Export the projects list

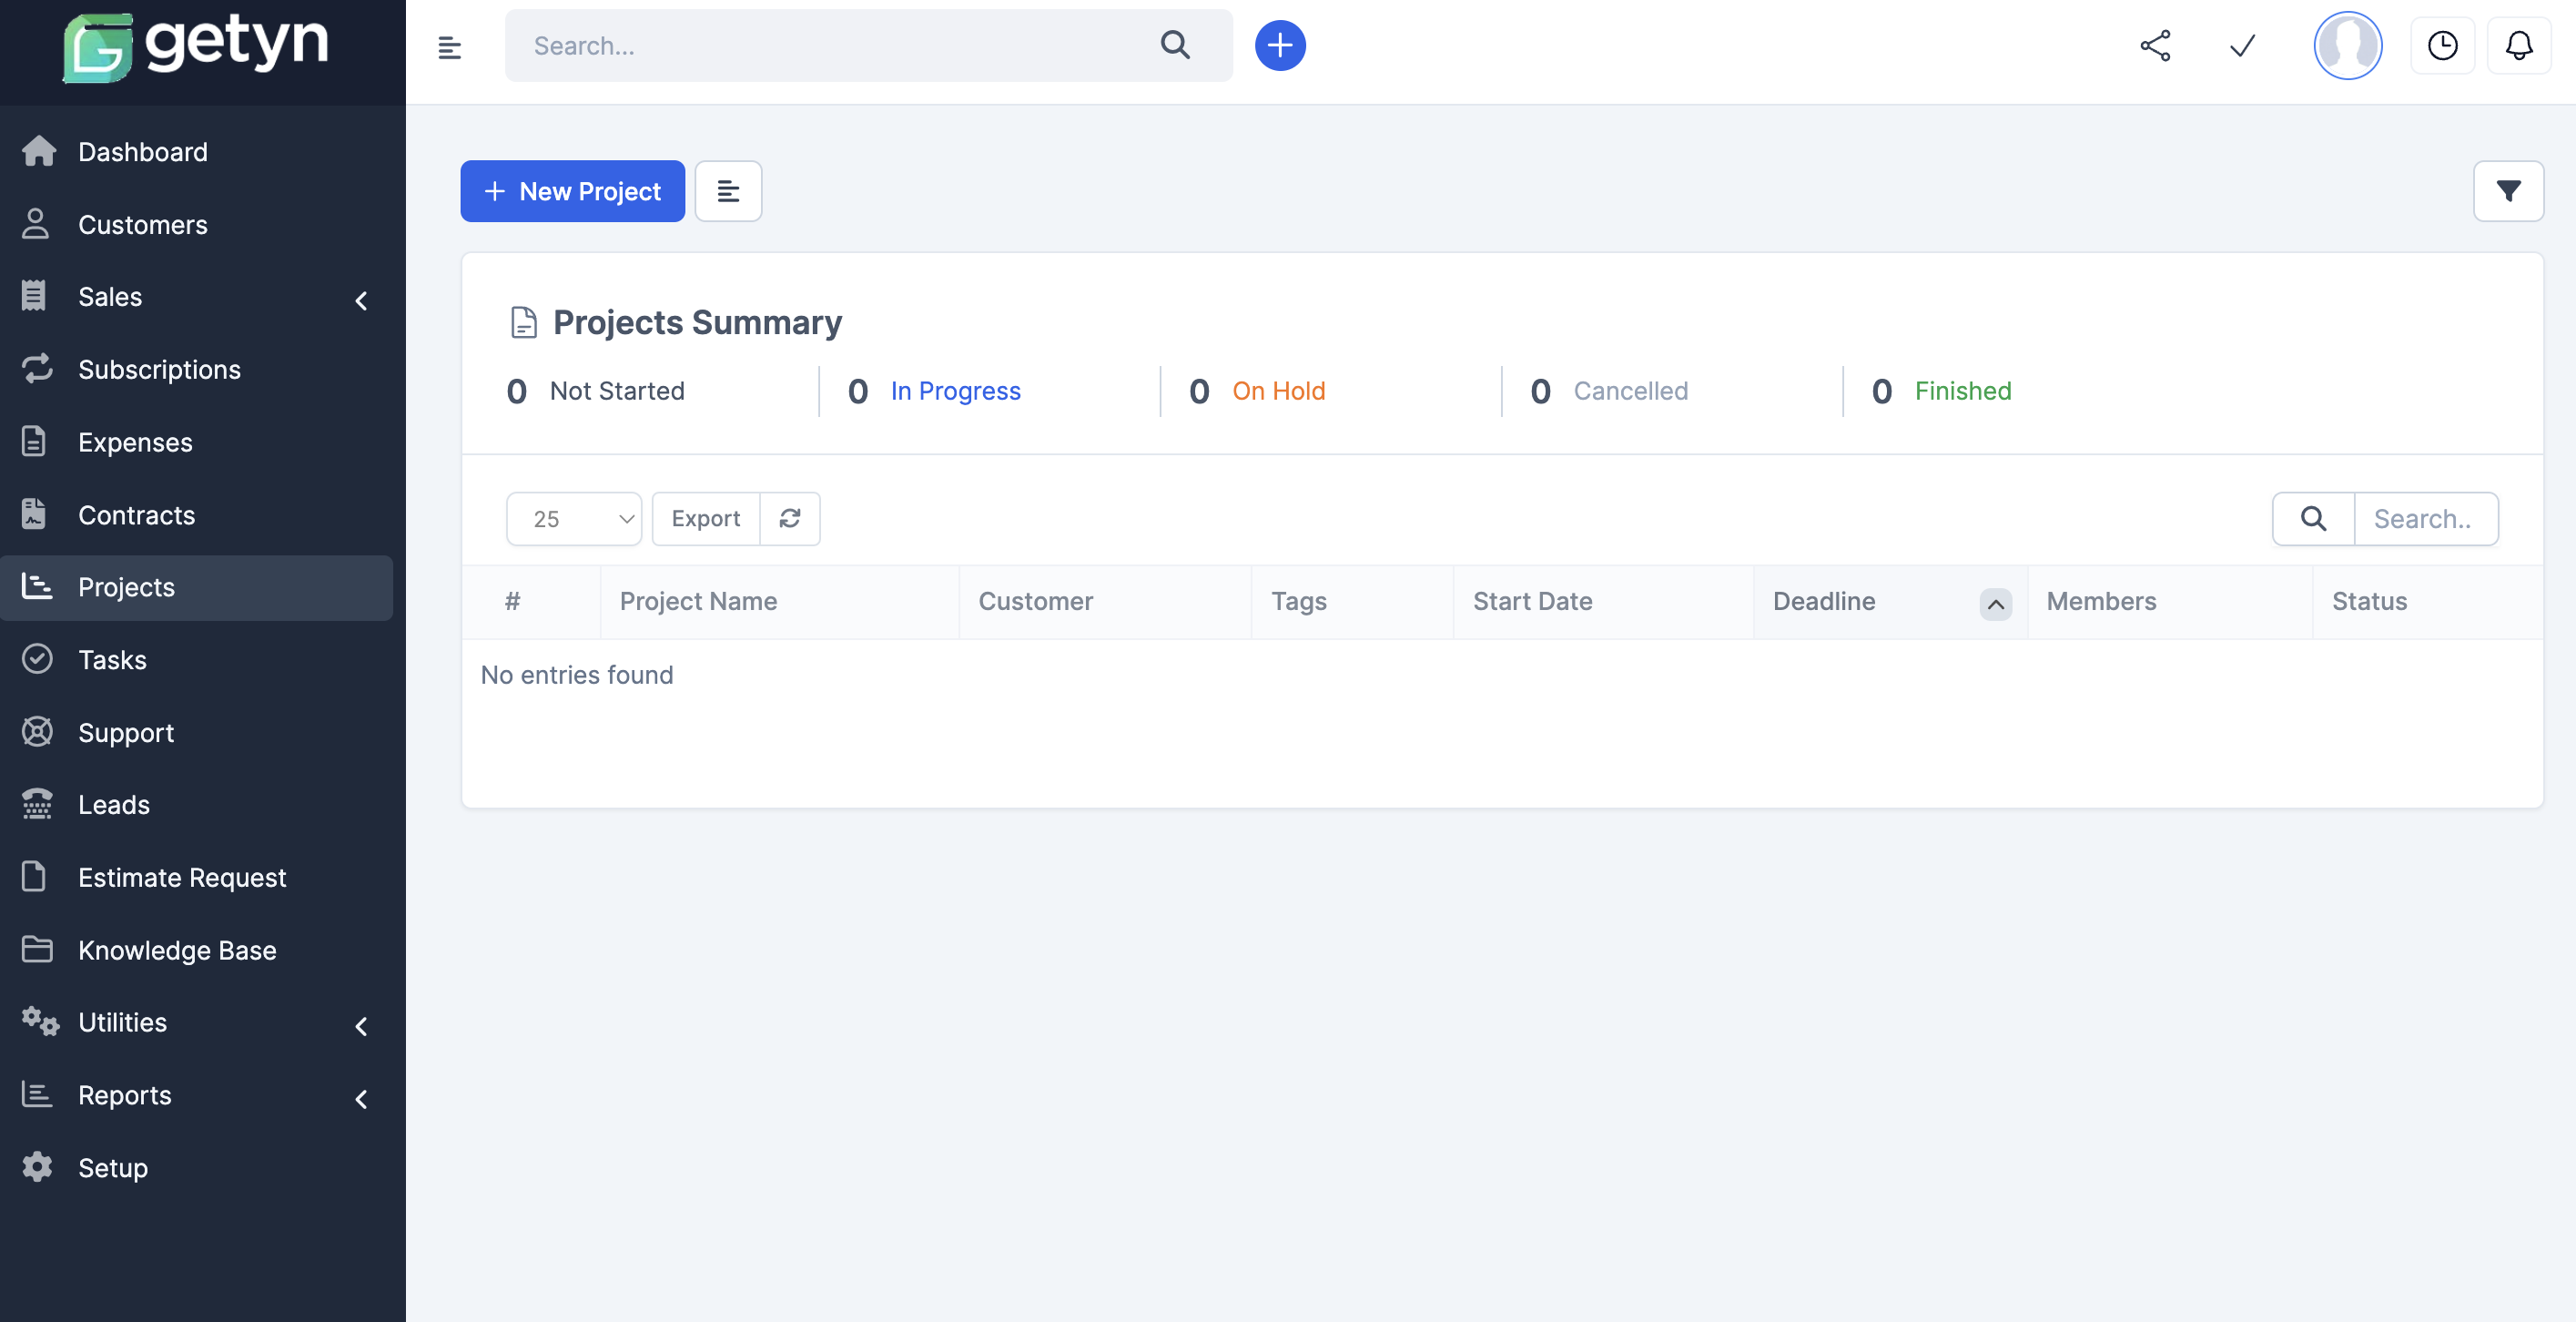point(705,518)
